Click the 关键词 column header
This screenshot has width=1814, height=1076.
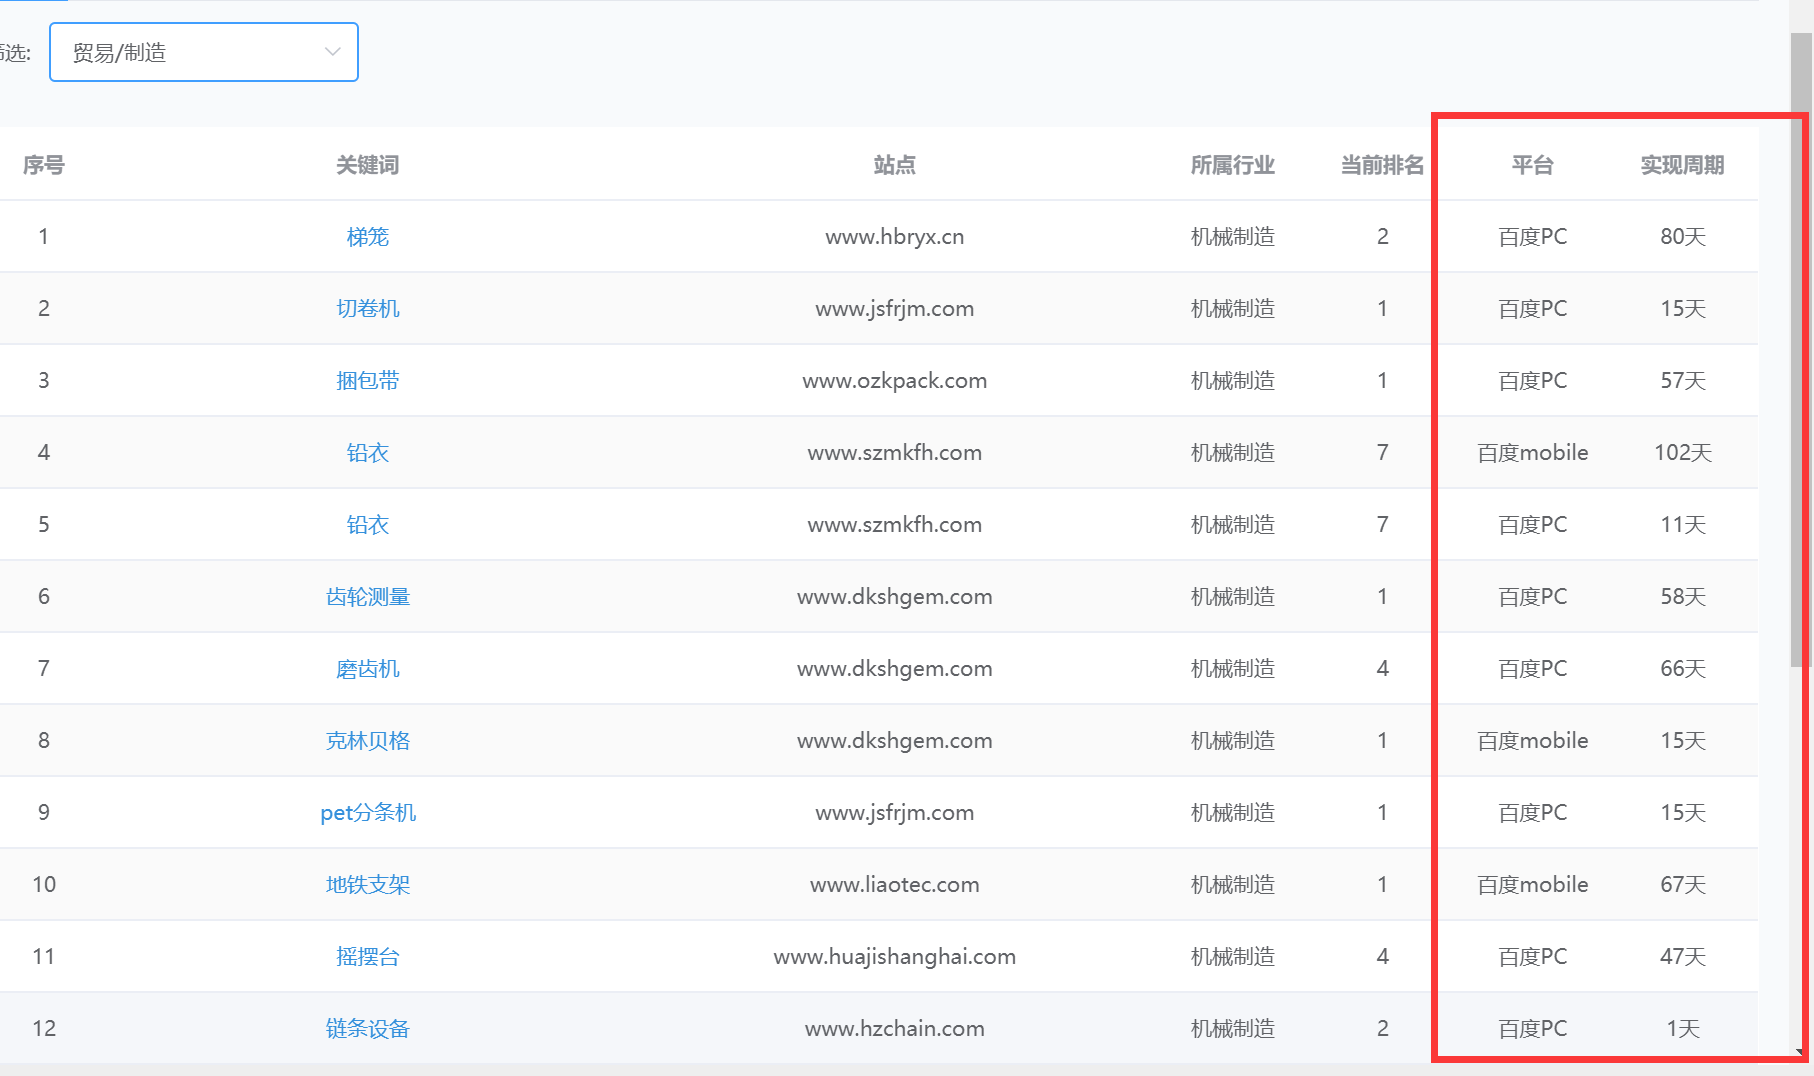coord(367,165)
